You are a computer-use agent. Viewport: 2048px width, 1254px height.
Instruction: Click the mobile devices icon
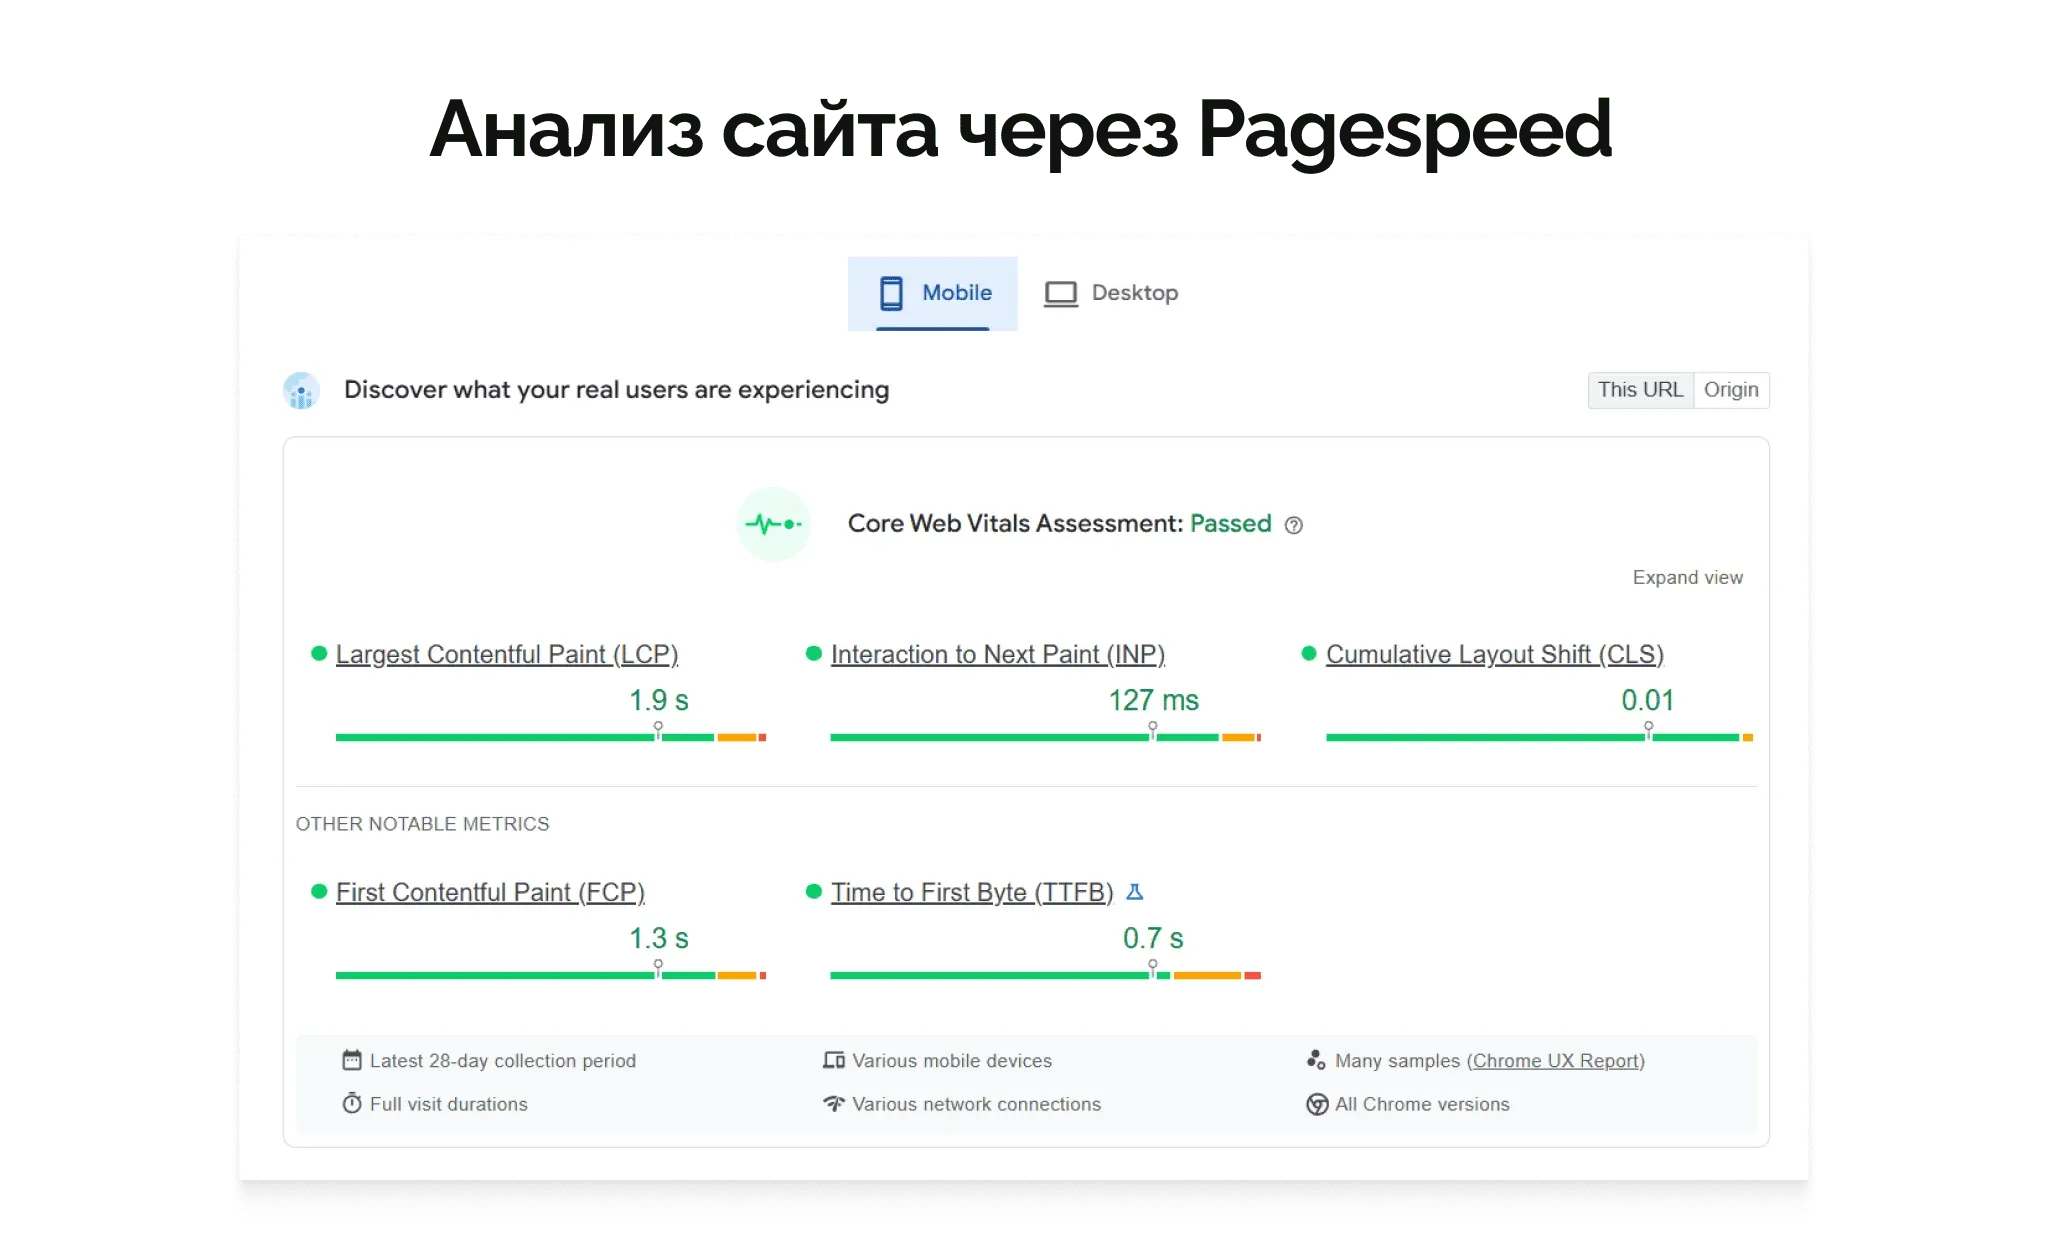833,1061
